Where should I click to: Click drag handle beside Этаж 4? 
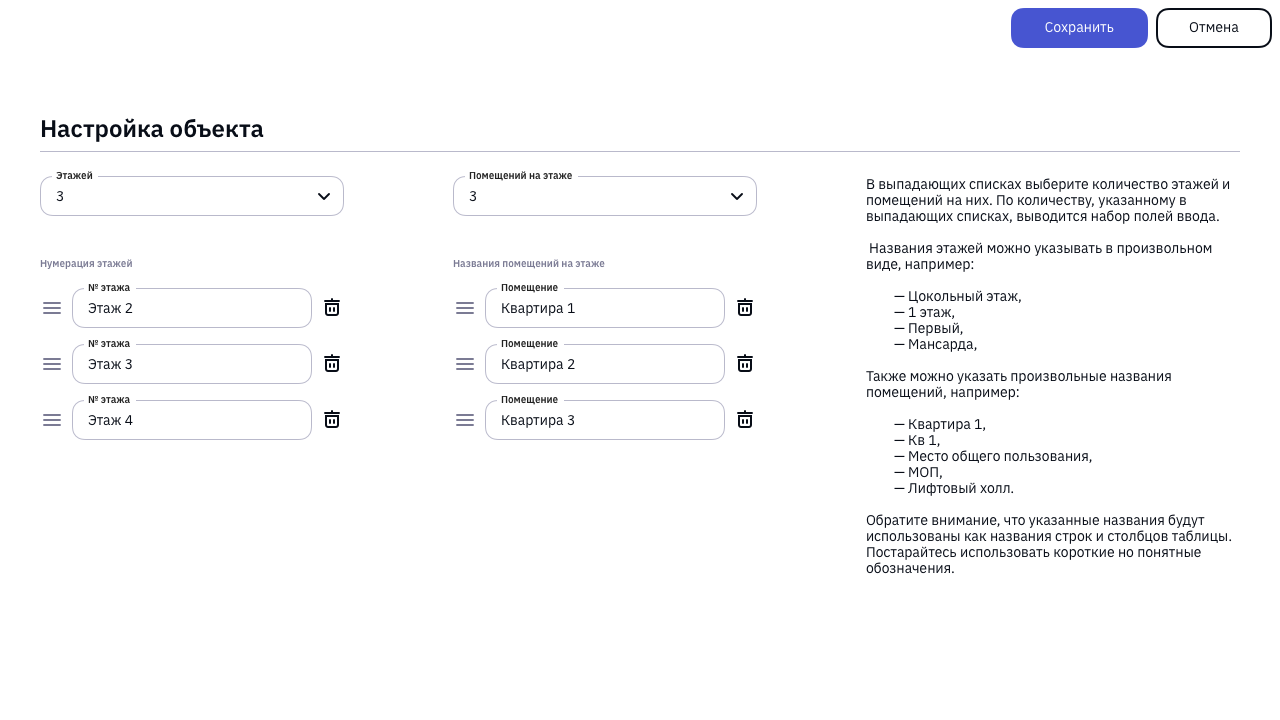(52, 420)
